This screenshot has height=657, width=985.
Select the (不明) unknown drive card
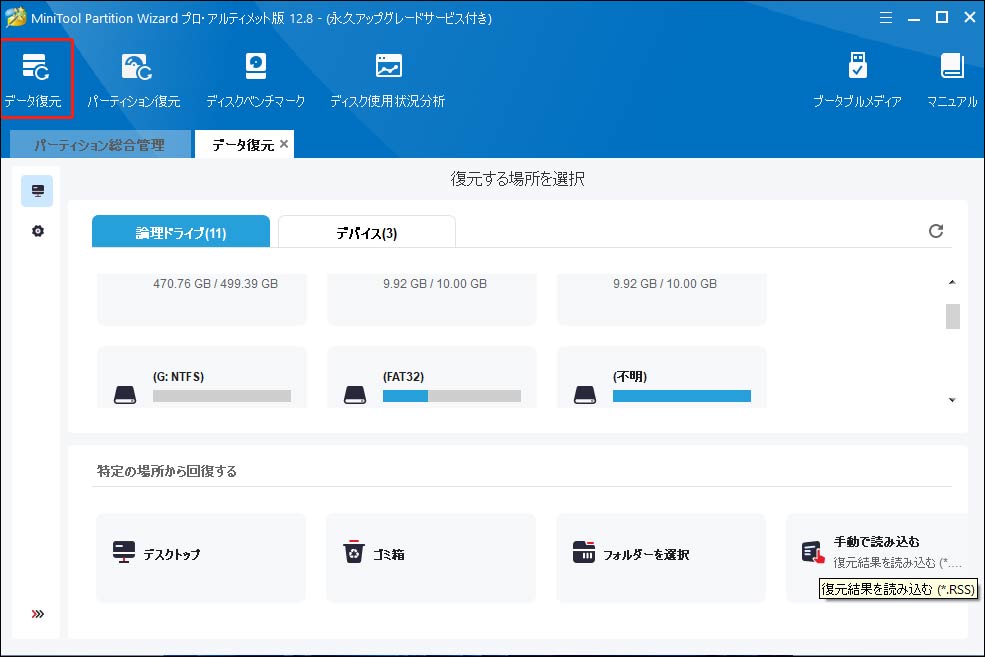(x=661, y=377)
